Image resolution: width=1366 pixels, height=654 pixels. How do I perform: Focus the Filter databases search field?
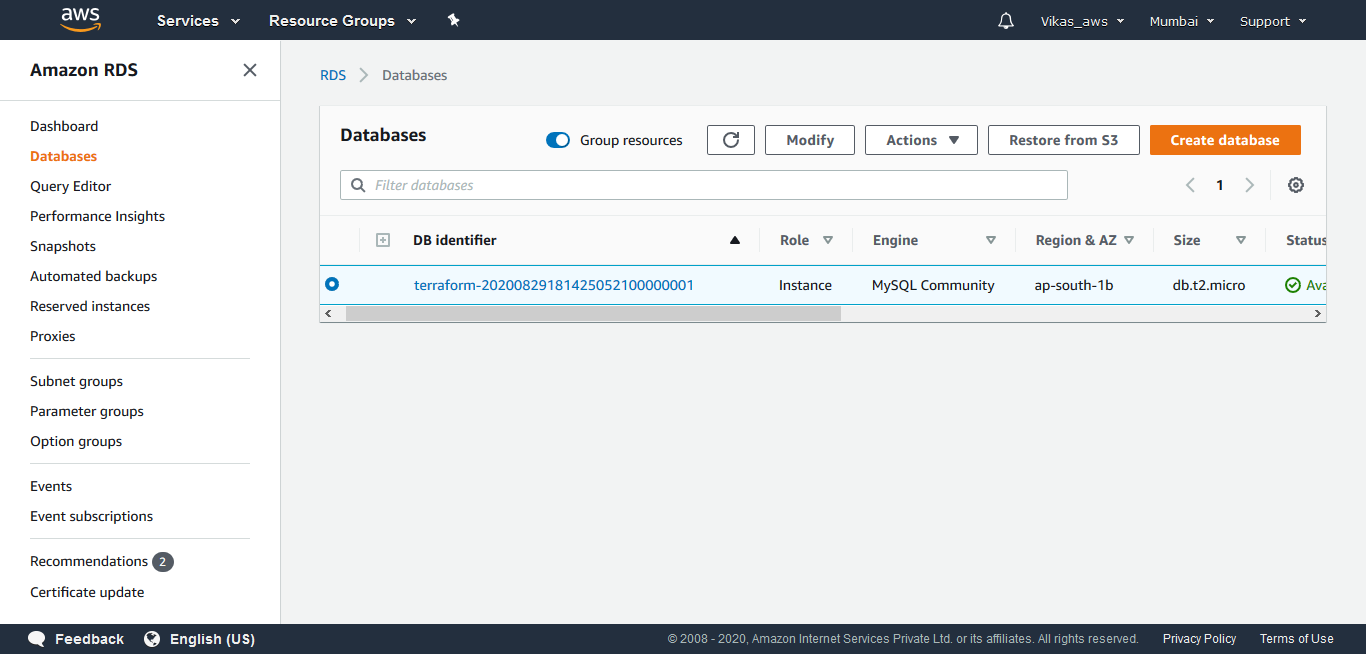tap(704, 185)
